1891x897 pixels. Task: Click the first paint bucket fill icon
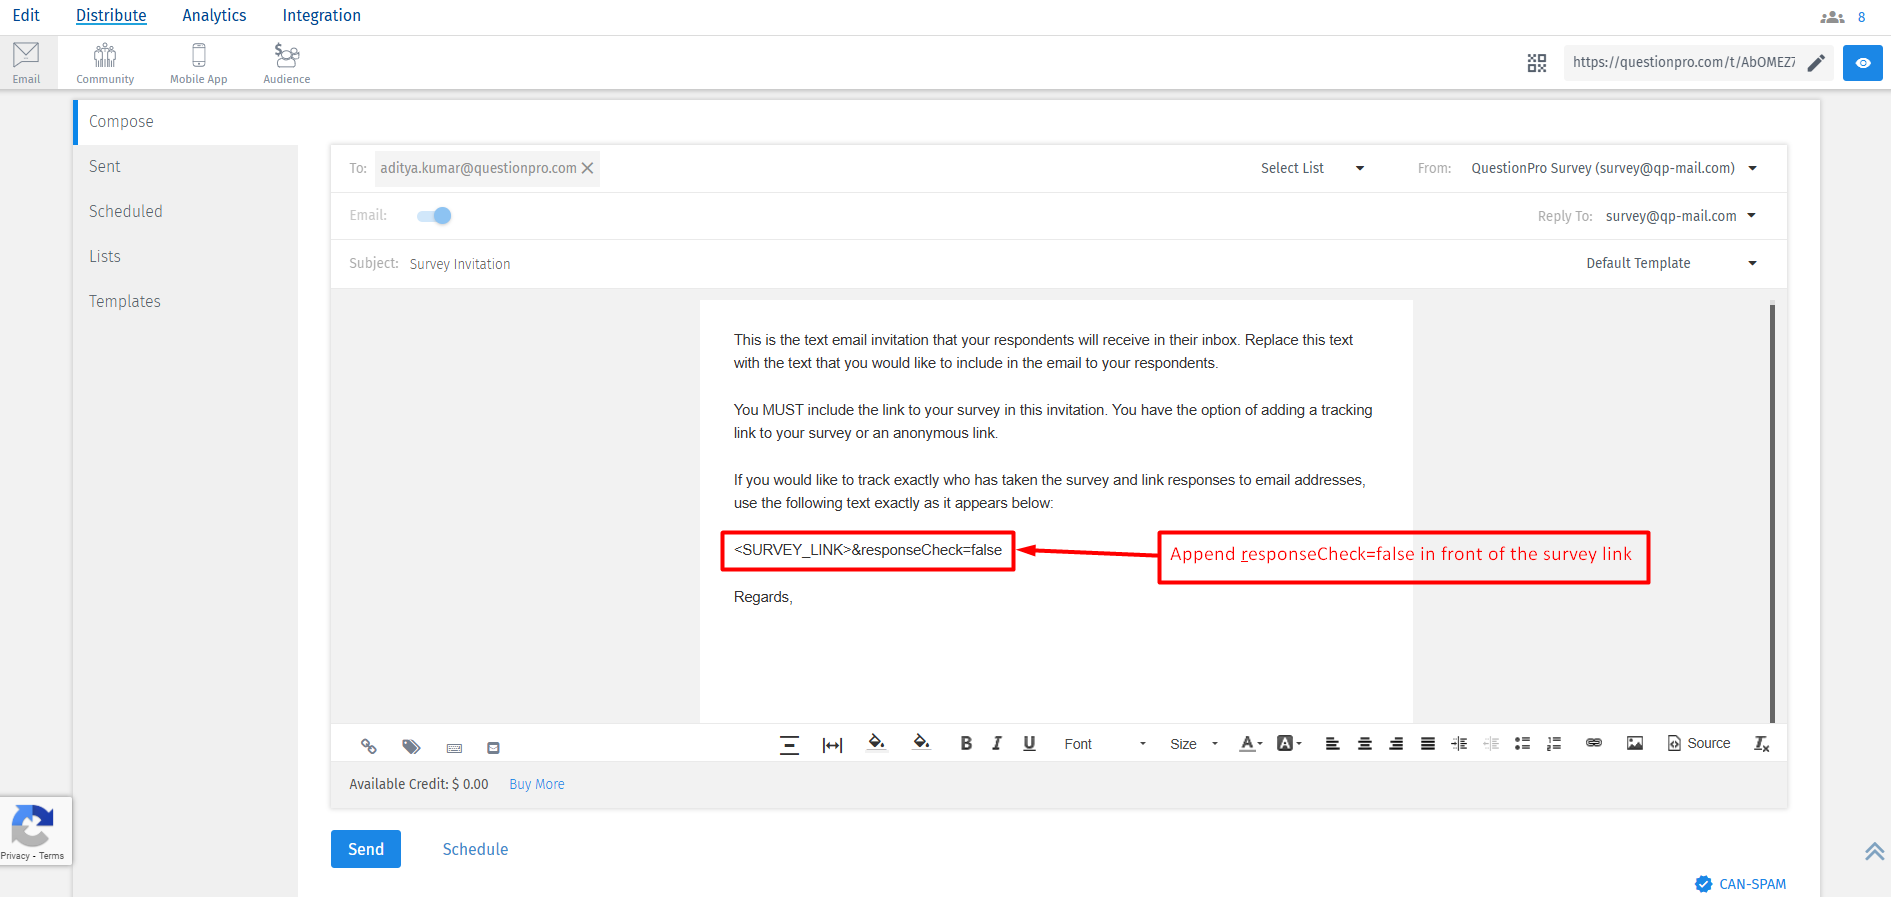coord(877,742)
